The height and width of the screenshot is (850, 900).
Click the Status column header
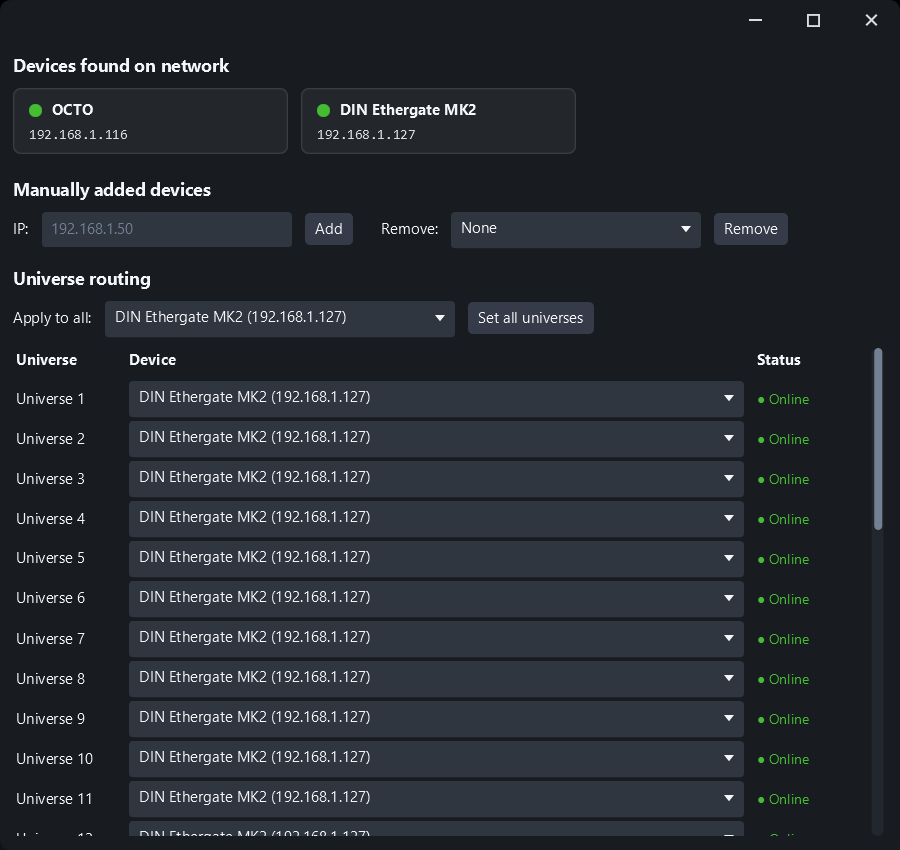[x=778, y=360]
